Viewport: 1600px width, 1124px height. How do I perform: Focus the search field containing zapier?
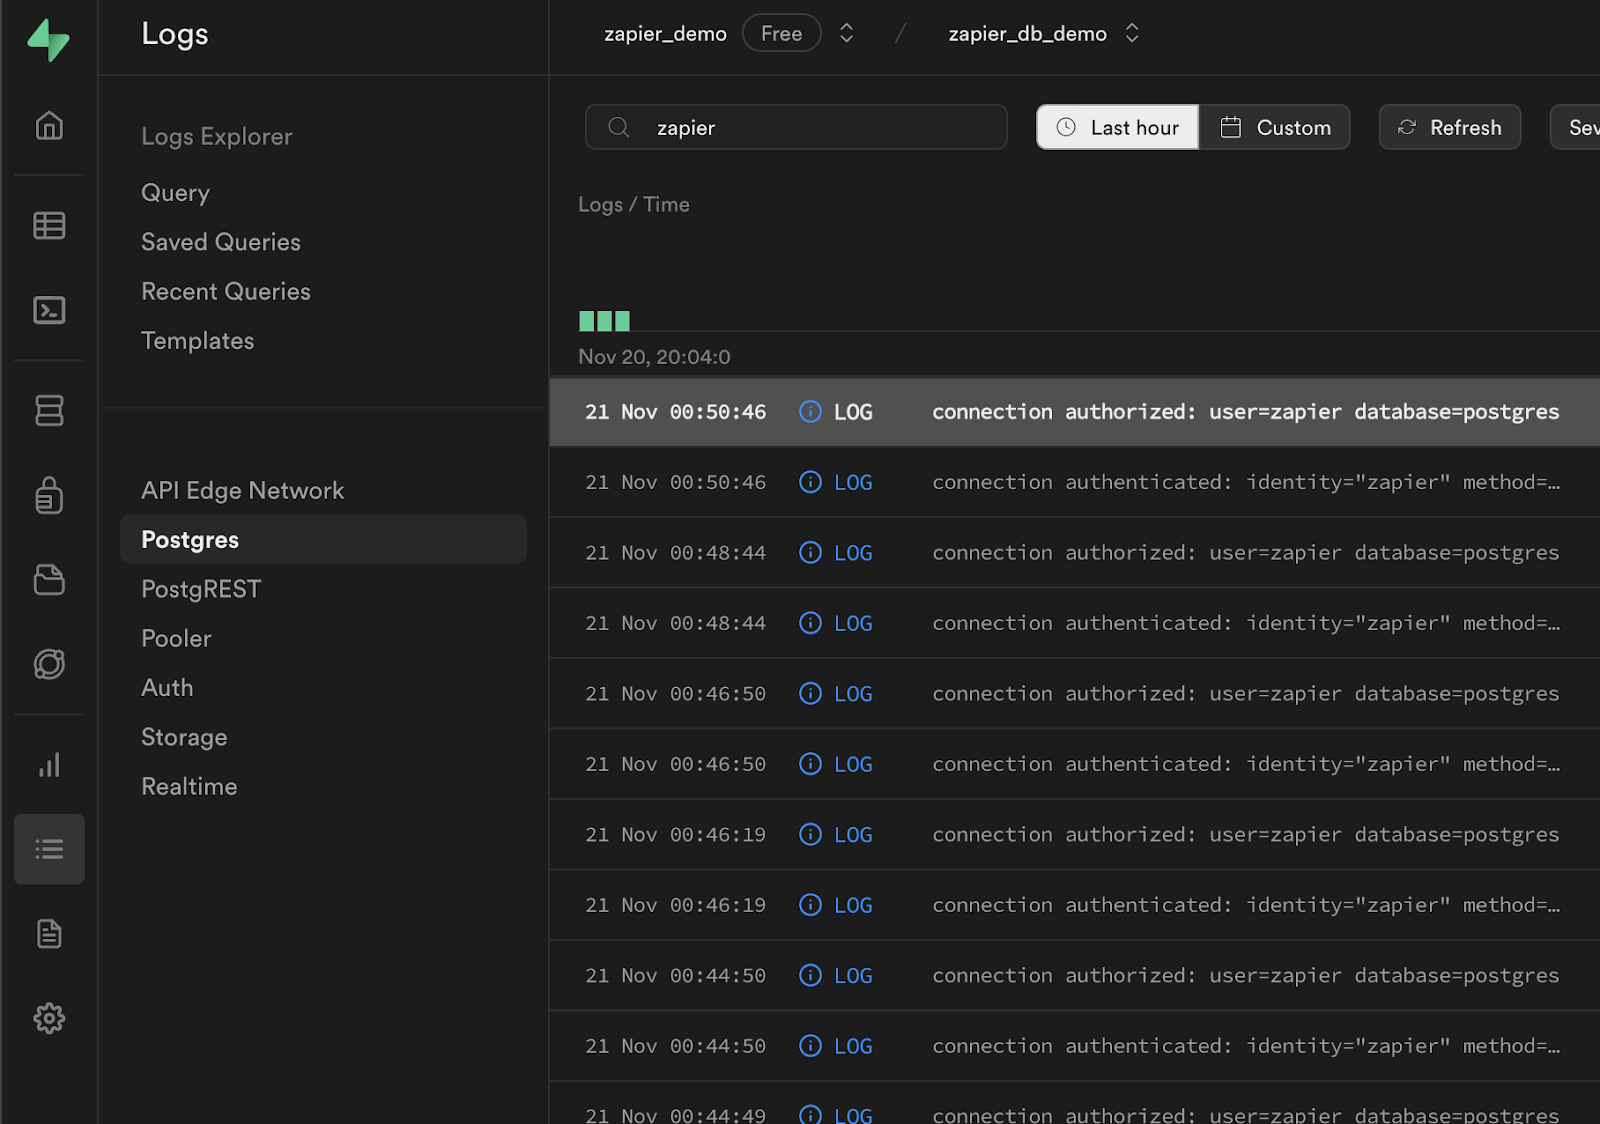coord(796,127)
